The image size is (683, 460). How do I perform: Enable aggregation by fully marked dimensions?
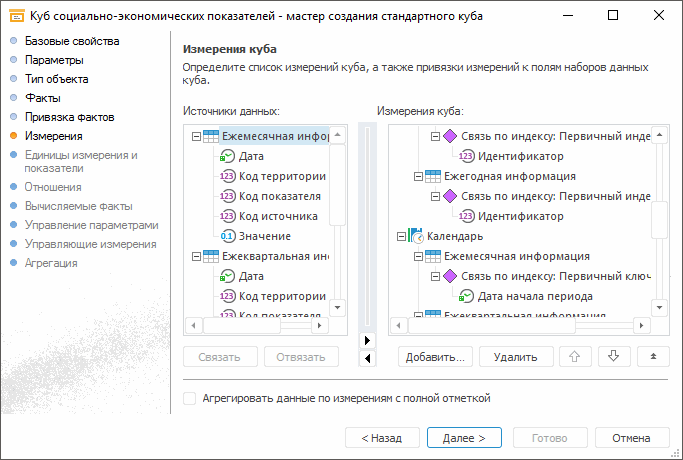[190, 398]
